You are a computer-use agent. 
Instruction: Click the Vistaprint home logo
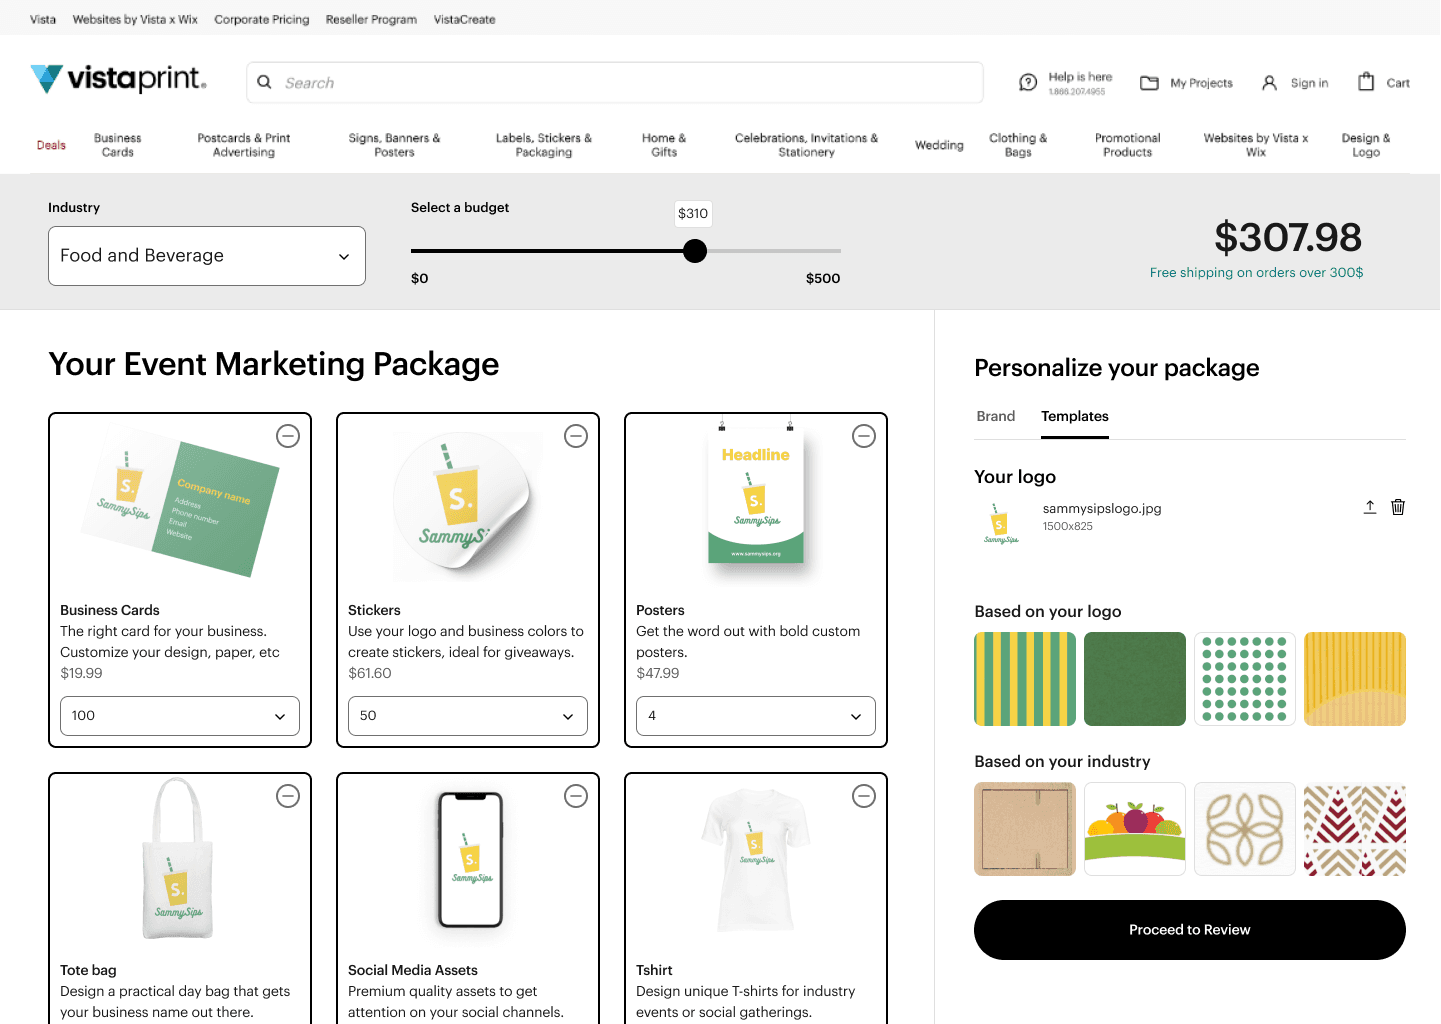click(x=117, y=79)
